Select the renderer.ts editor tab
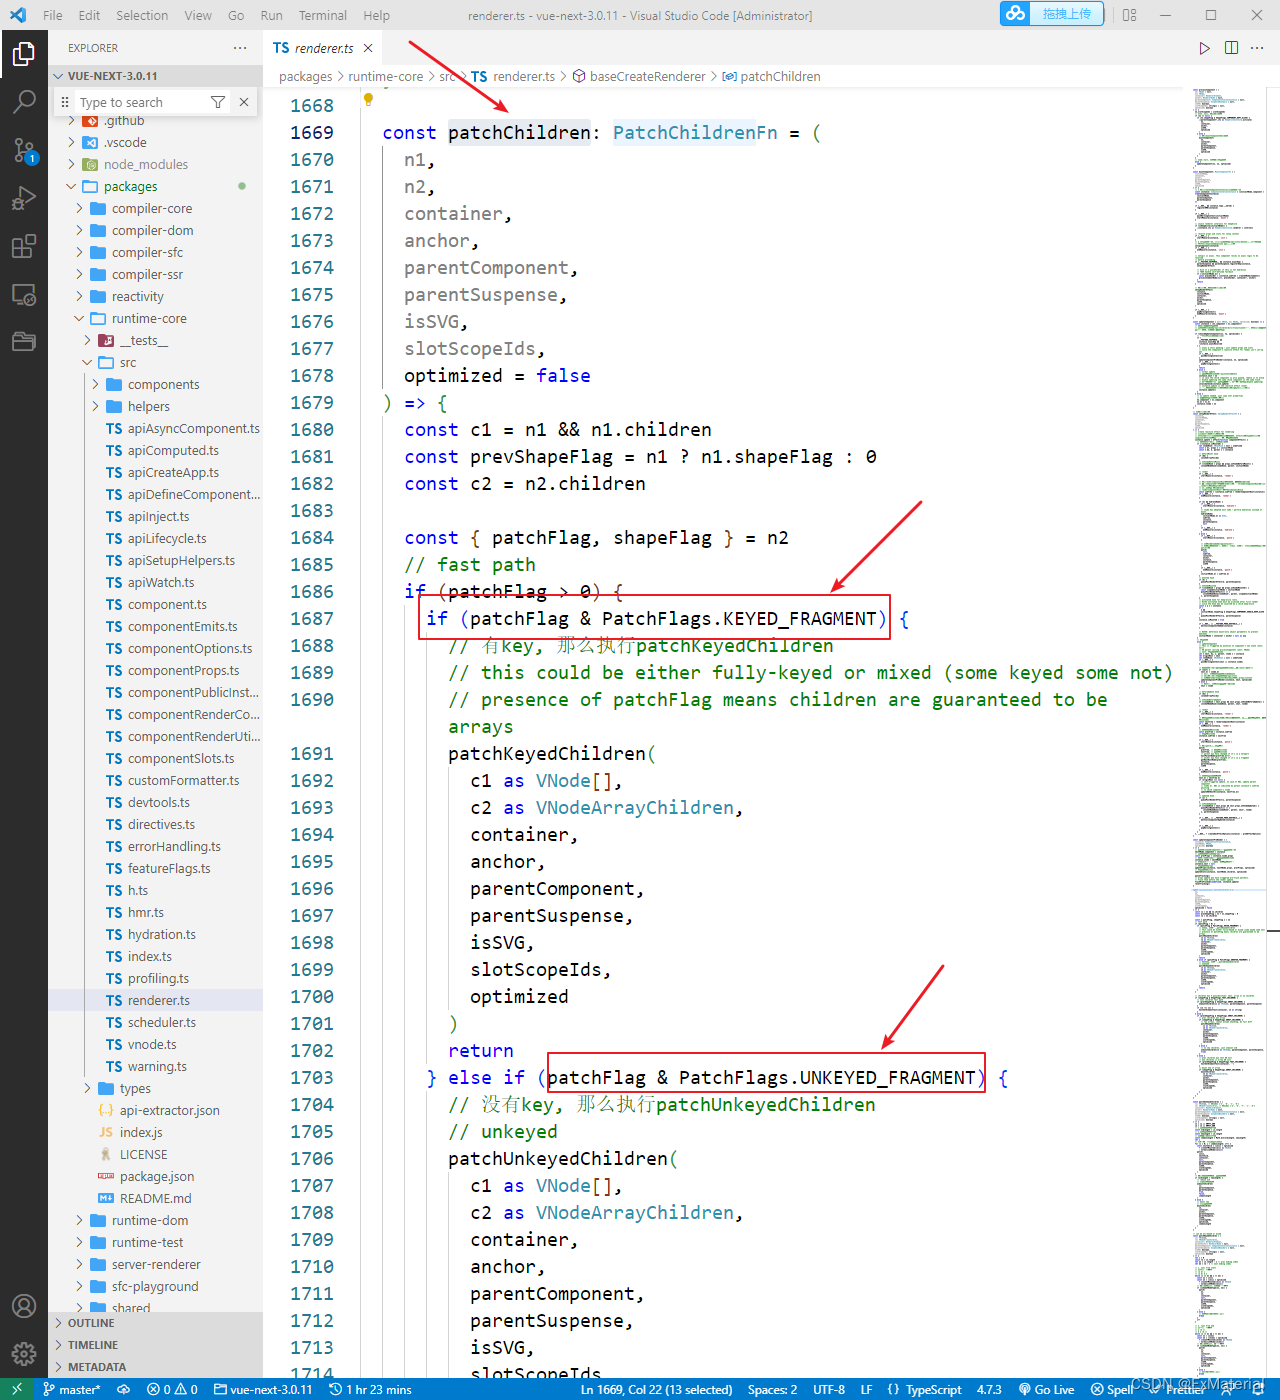1280x1400 pixels. pyautogui.click(x=322, y=48)
